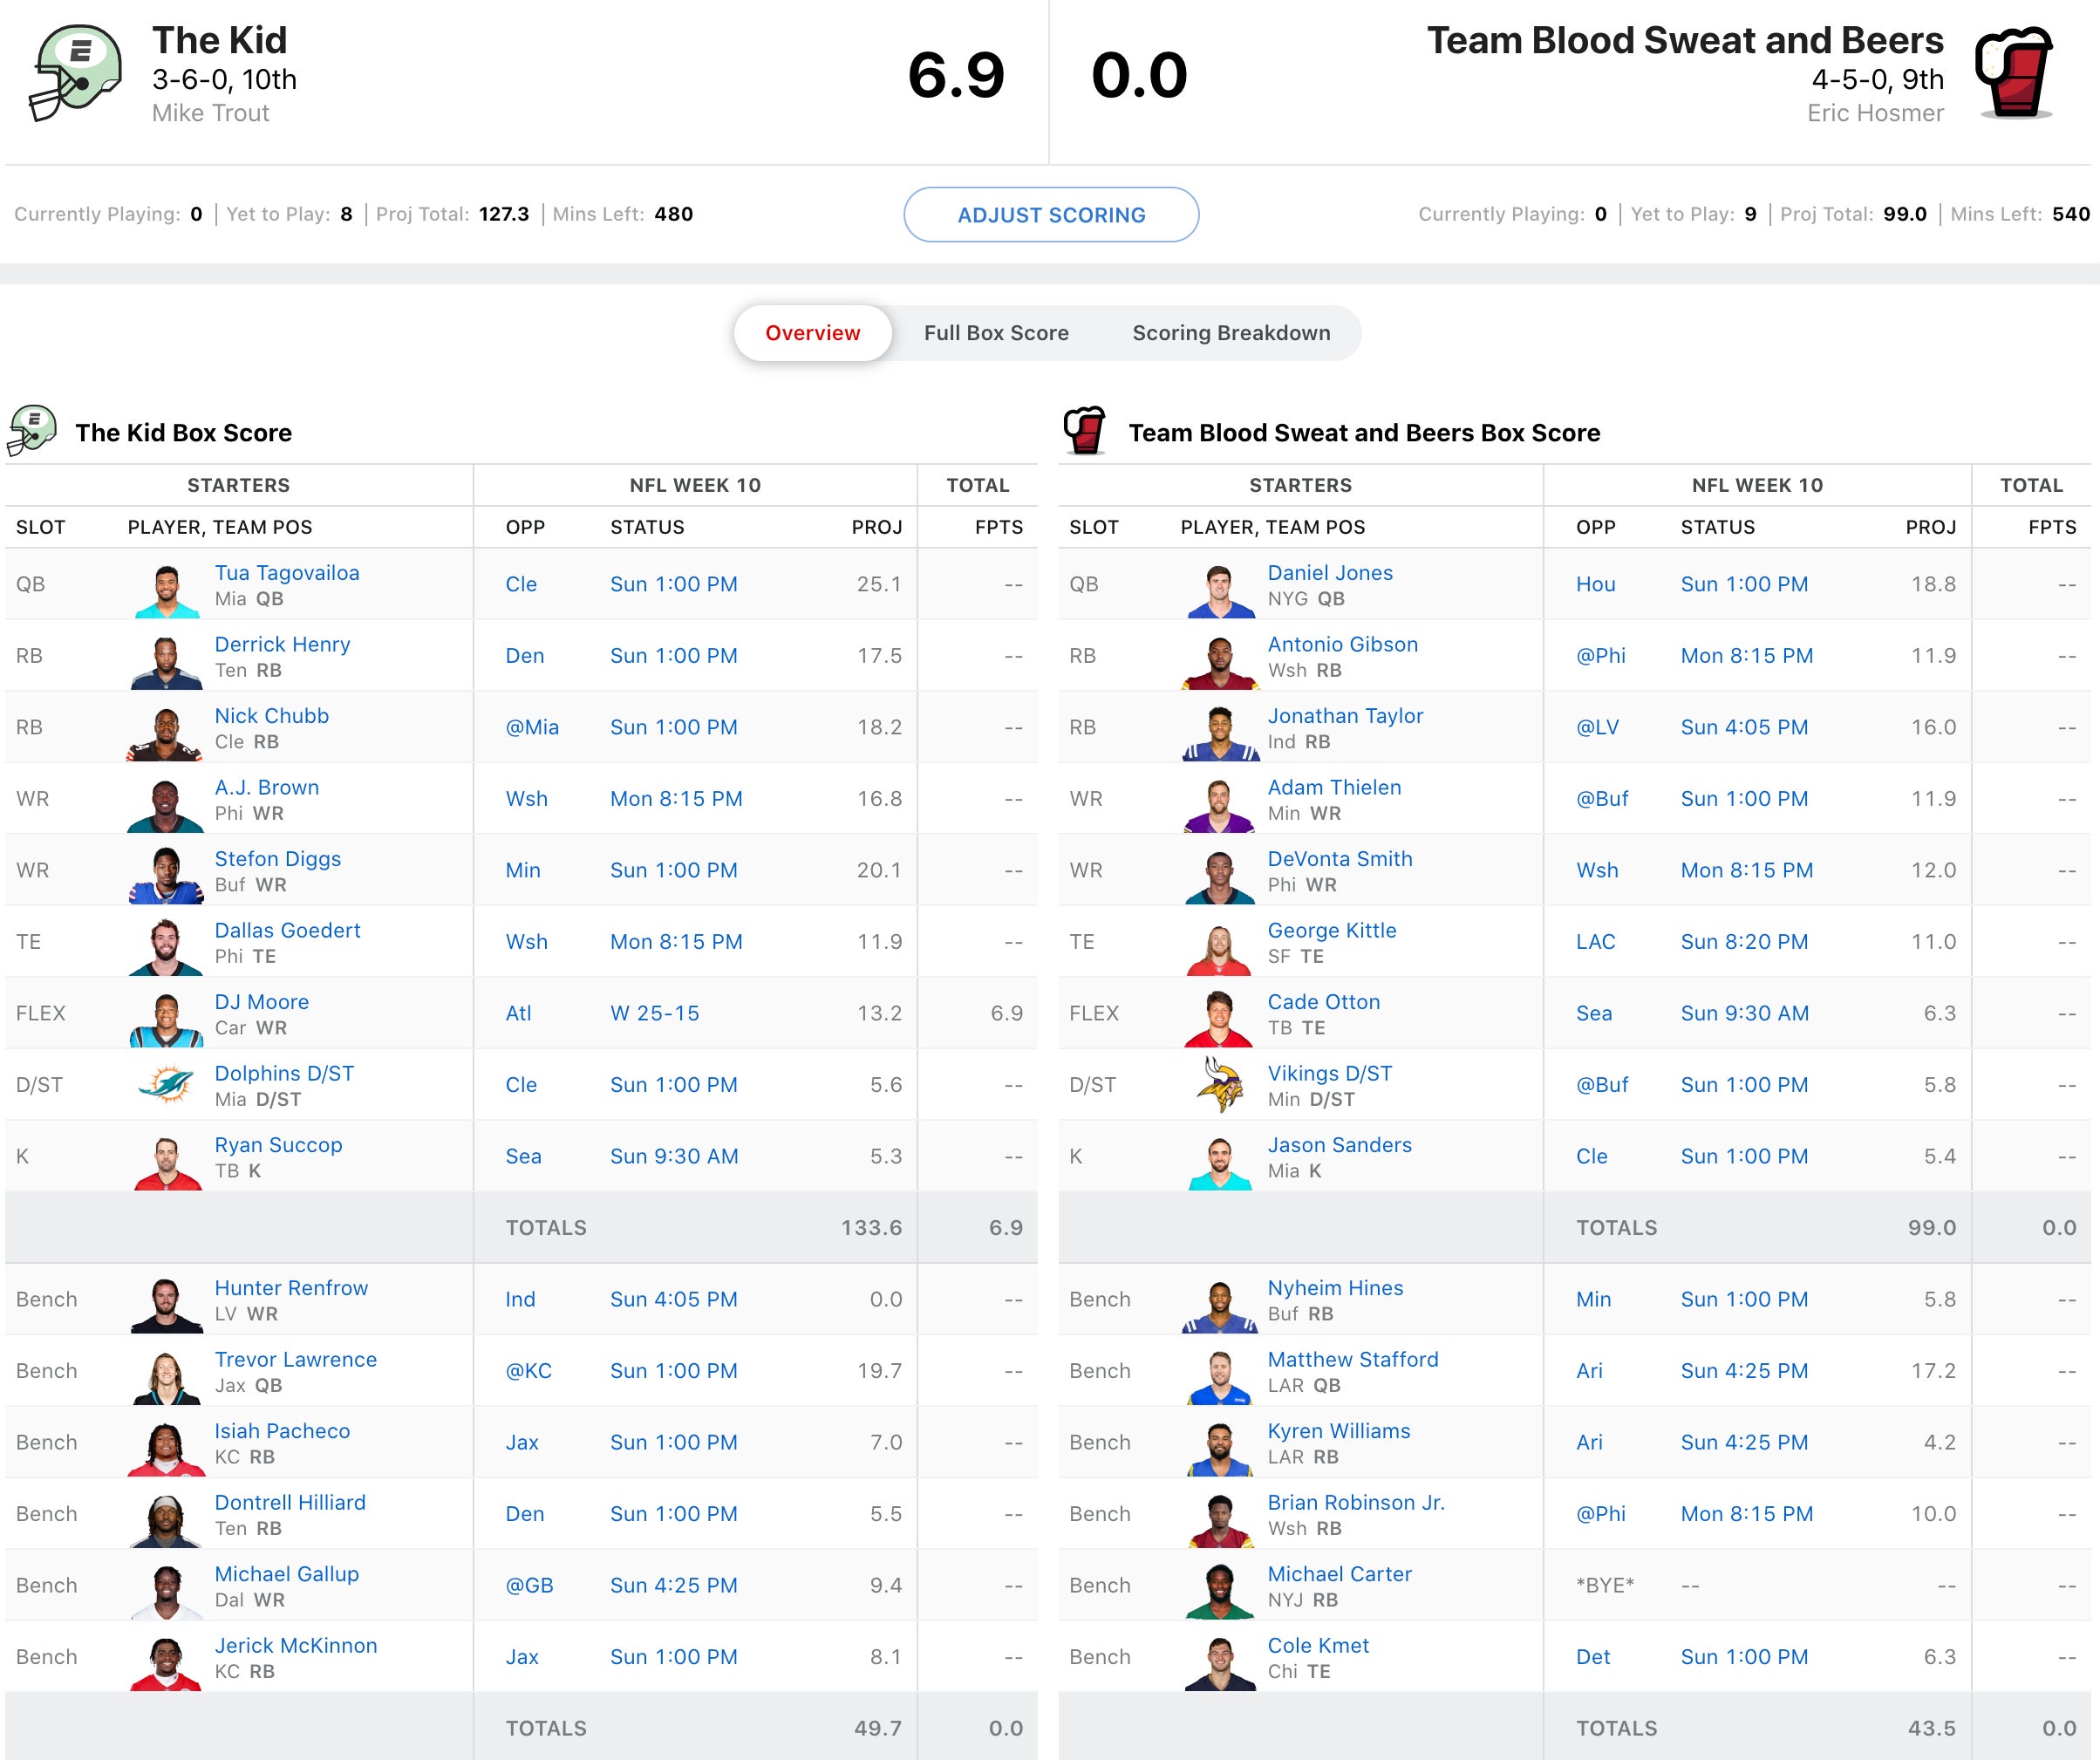Open Matthew Stafford's Sun 4:25 PM game
Screen dimensions: 2100x1760
click(1744, 1371)
